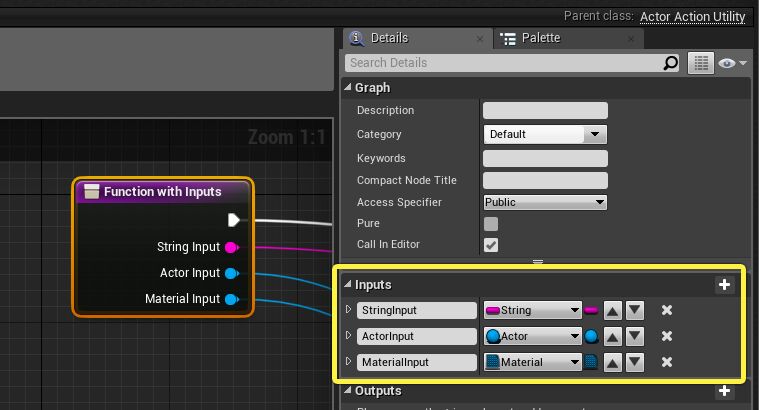The width and height of the screenshot is (759, 410).
Task: Enable the Pure checkbox
Action: 491,224
